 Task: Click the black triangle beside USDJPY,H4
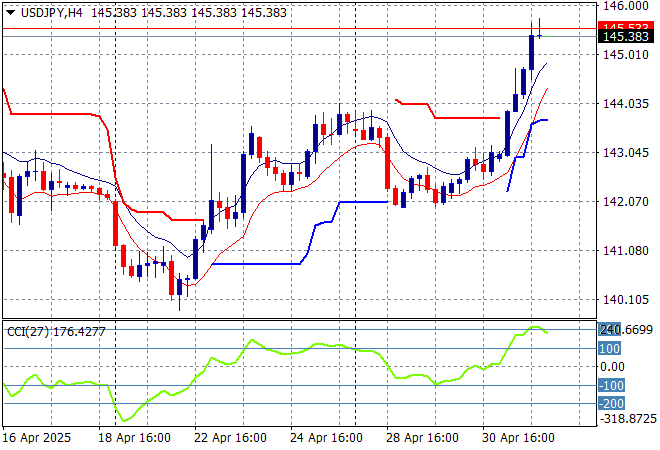[x=11, y=13]
